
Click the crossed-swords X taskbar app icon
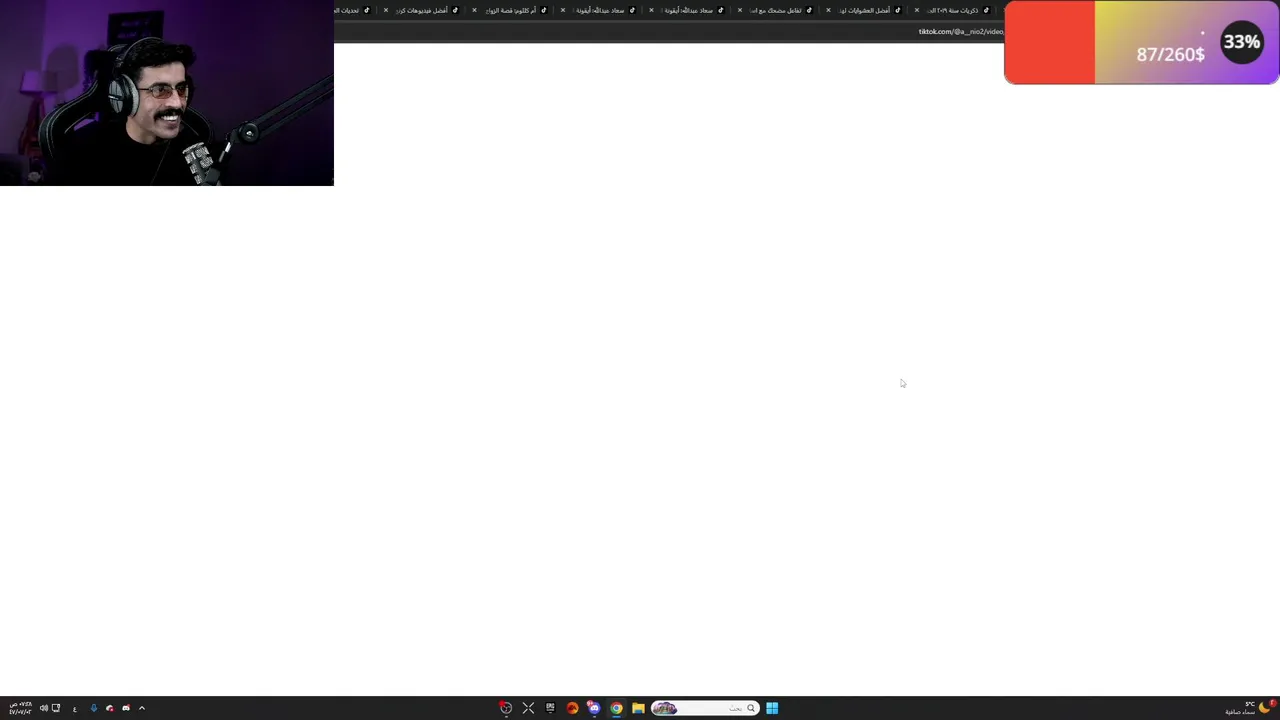[x=528, y=708]
